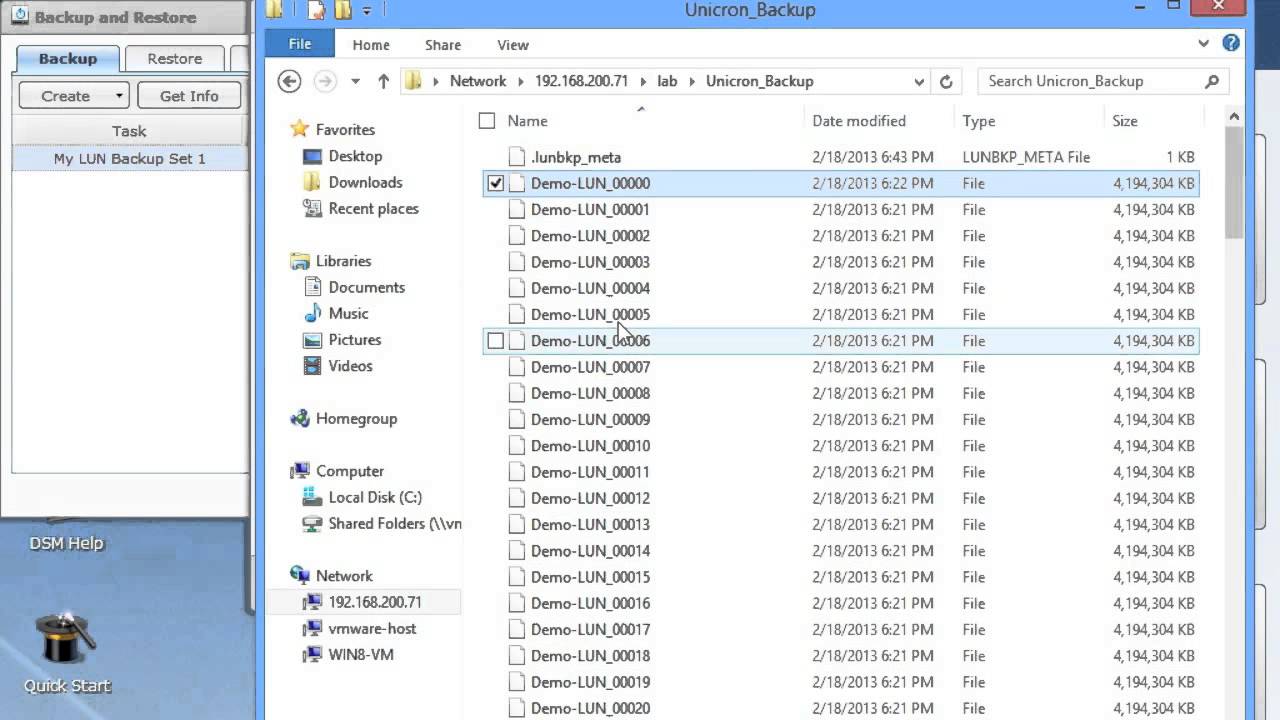Open WIN8-VM under Network

click(x=361, y=655)
